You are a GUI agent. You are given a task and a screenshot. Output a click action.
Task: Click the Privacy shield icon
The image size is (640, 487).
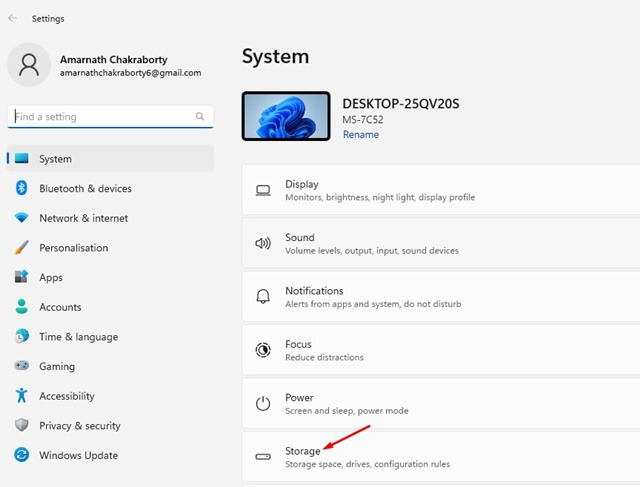point(21,425)
